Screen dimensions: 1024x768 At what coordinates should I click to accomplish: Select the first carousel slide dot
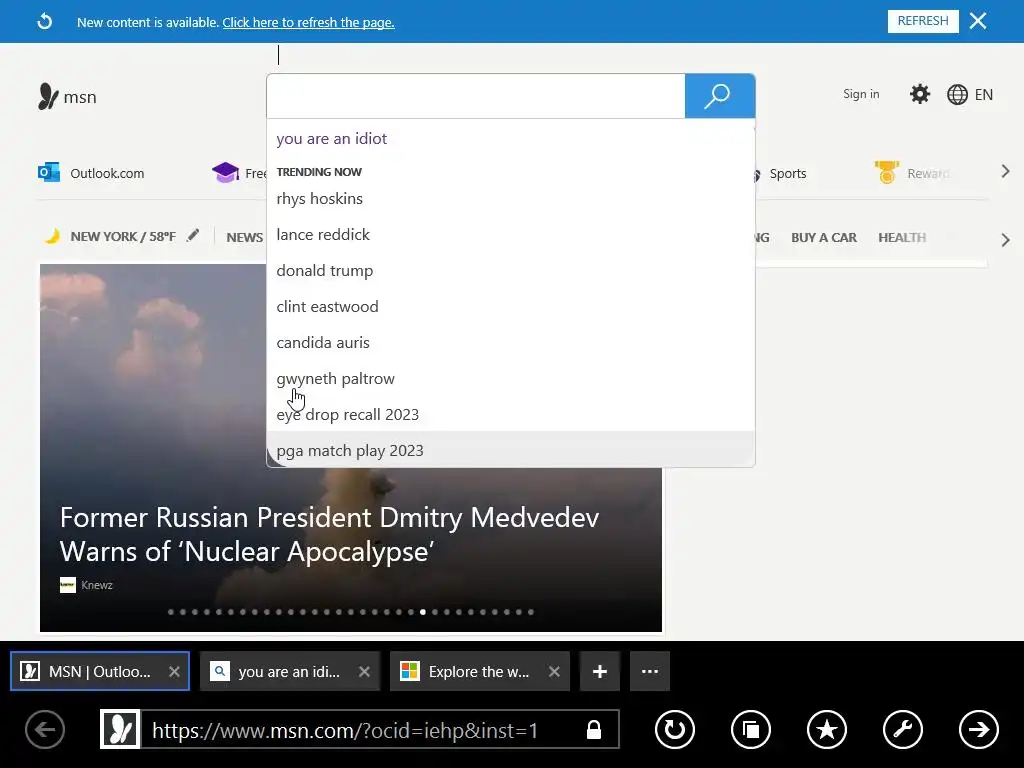[x=170, y=612]
